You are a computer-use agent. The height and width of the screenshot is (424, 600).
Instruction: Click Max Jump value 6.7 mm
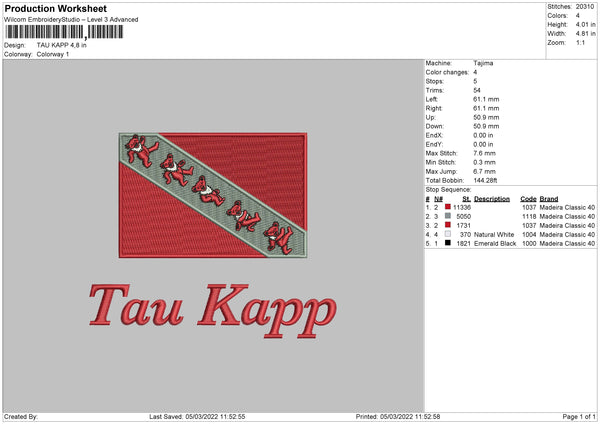pyautogui.click(x=484, y=171)
